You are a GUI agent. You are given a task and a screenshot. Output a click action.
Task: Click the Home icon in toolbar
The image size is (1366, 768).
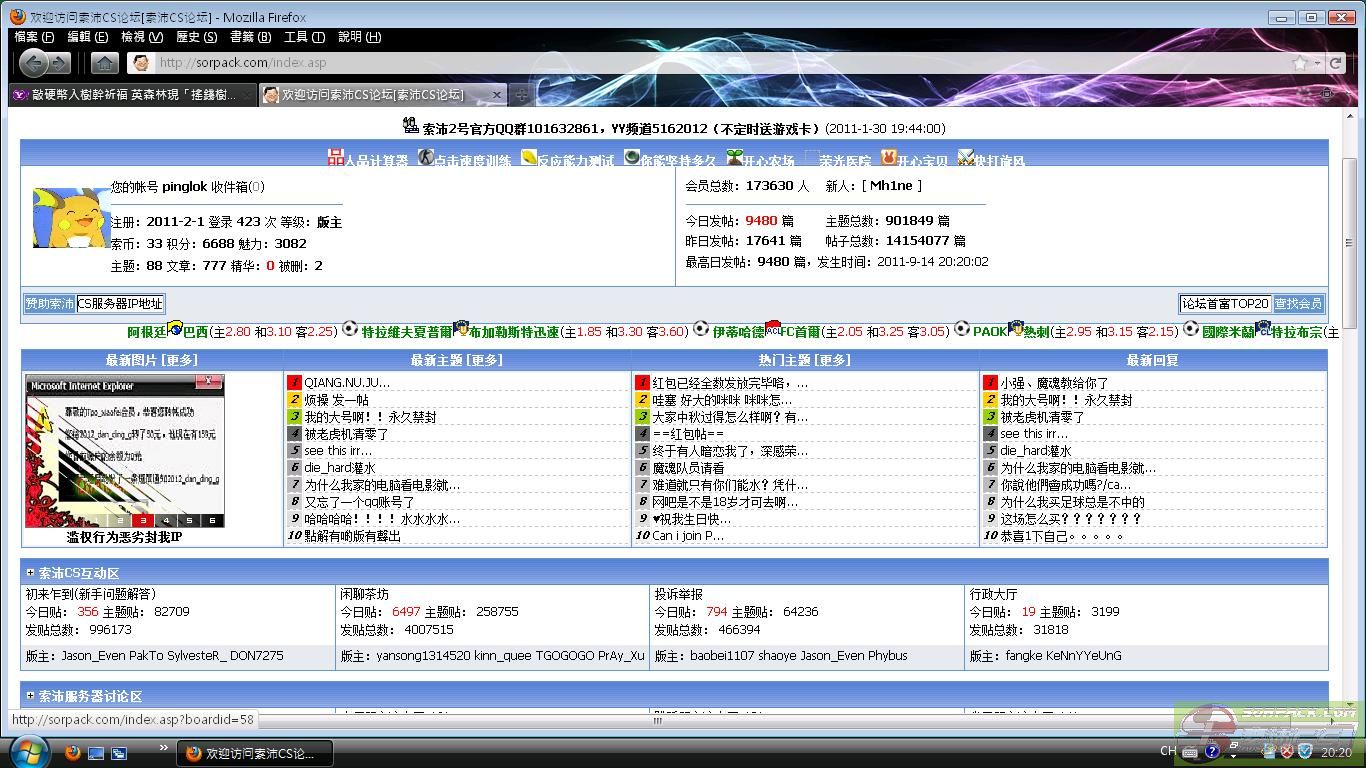click(x=104, y=63)
